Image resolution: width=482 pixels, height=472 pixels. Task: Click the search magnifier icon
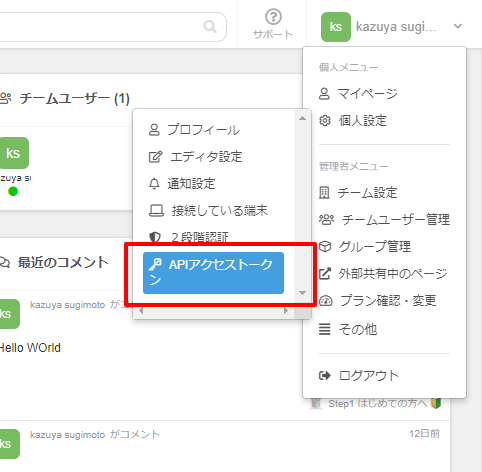pyautogui.click(x=210, y=26)
